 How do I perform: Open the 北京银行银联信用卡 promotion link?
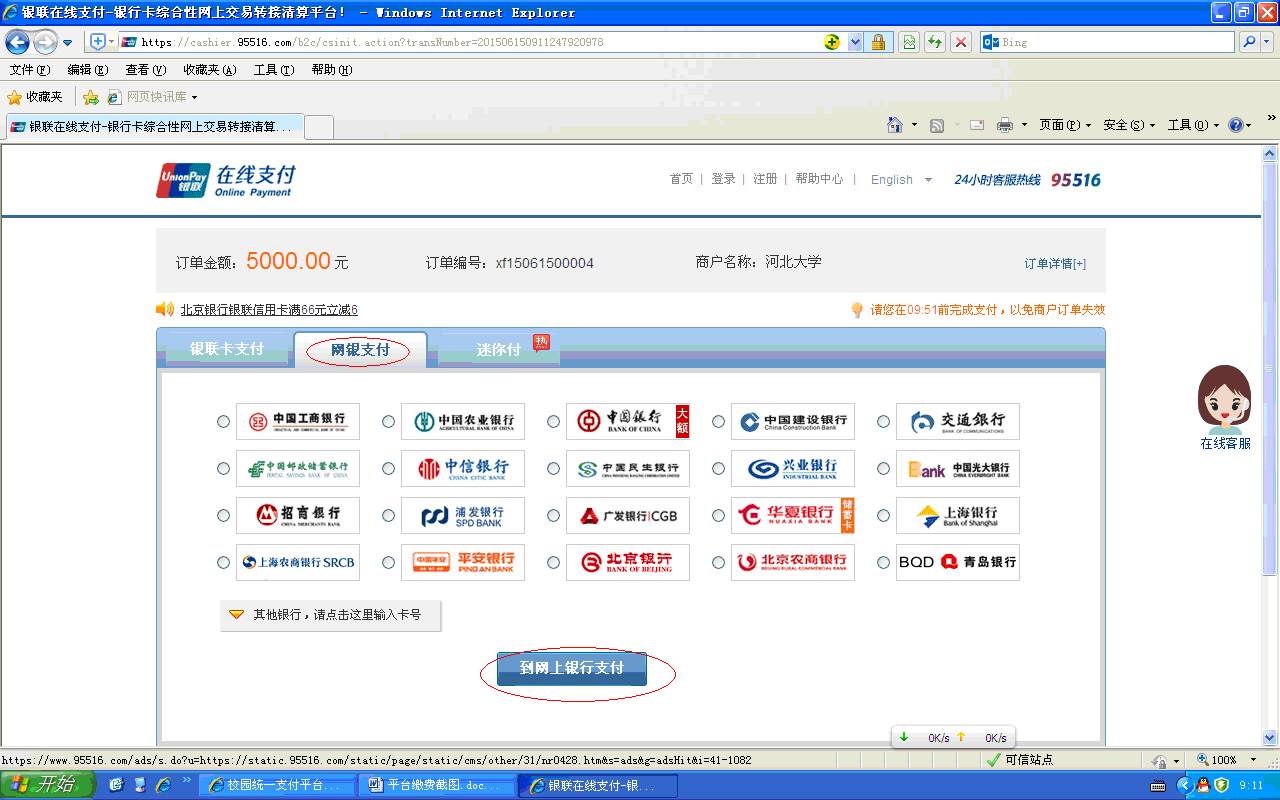tap(269, 310)
